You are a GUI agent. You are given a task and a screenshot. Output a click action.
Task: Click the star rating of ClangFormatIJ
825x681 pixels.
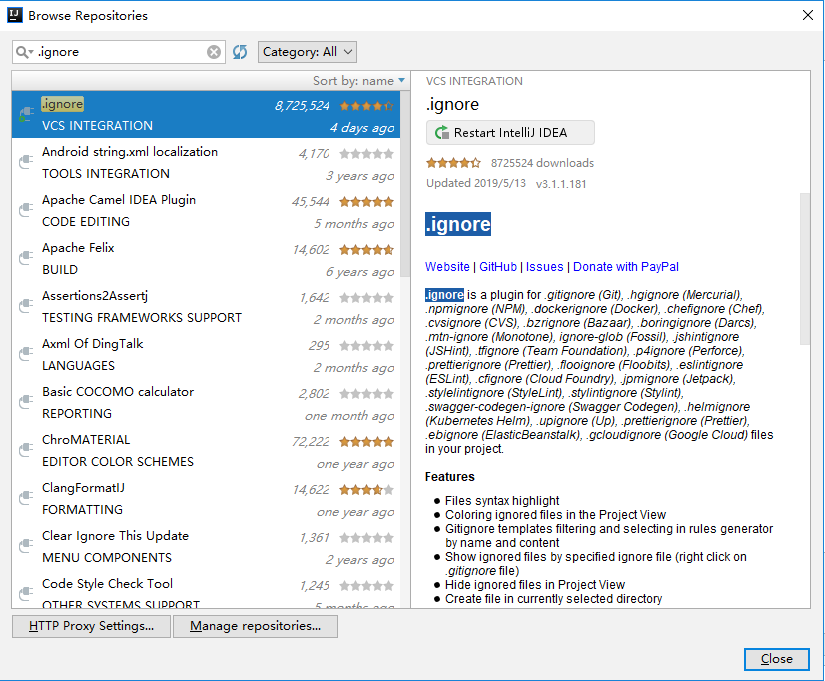(366, 490)
